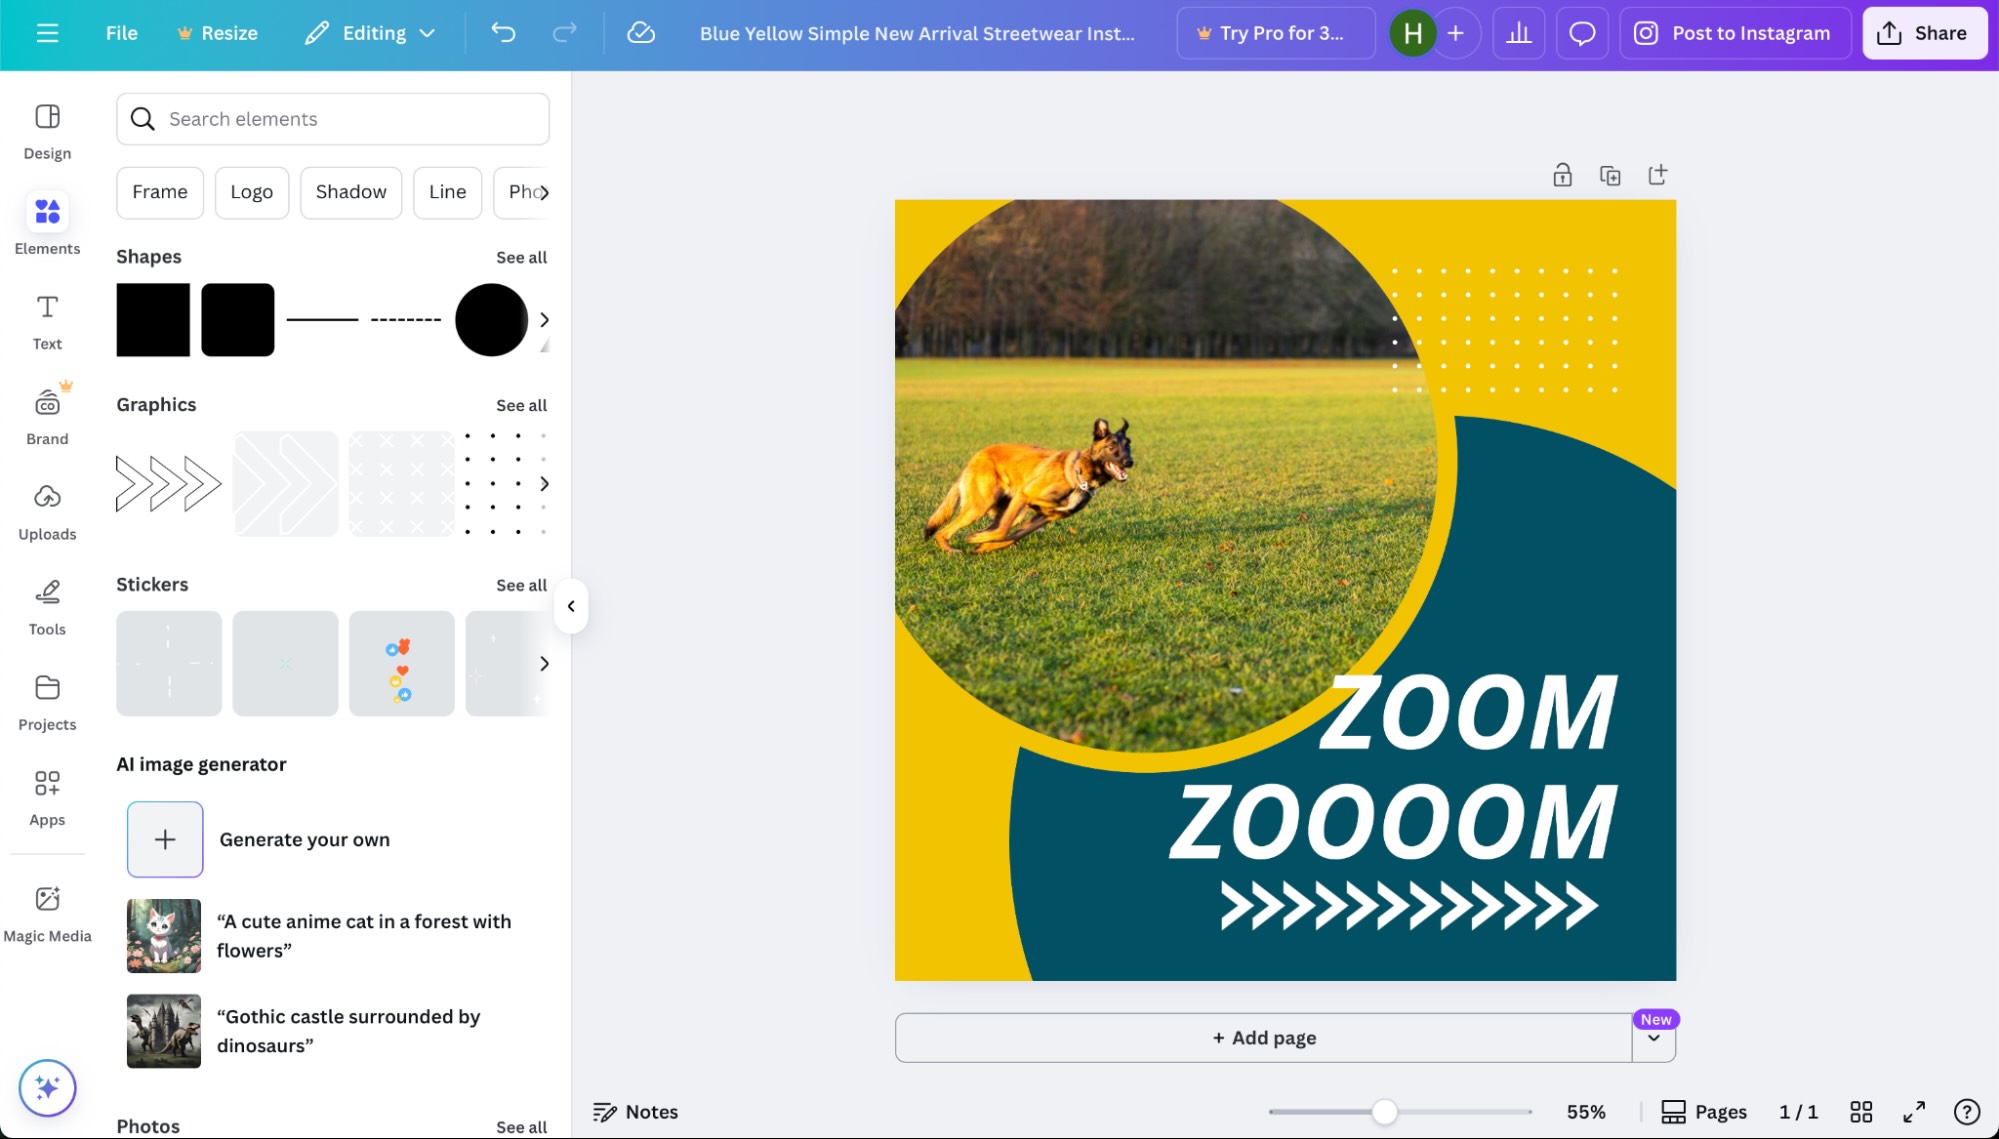Click the undo arrow icon
The image size is (1999, 1139).
pyautogui.click(x=503, y=33)
